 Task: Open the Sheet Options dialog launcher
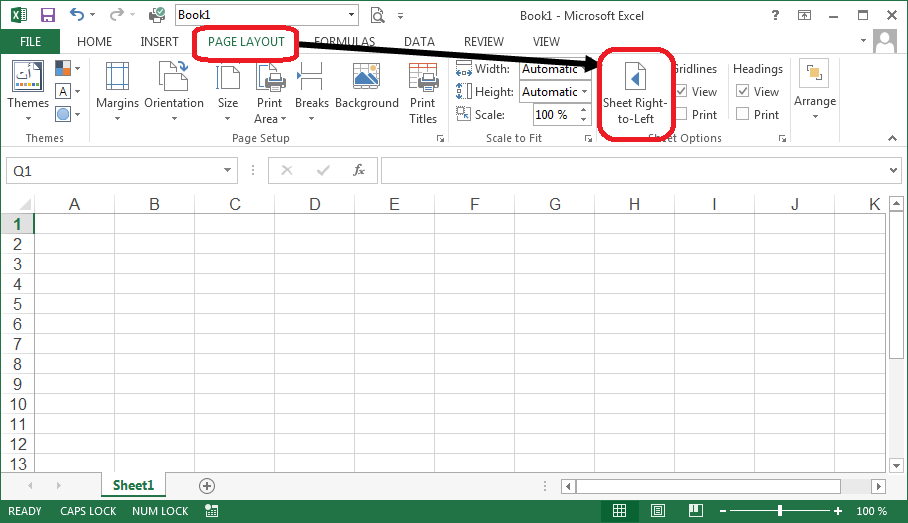pos(782,138)
